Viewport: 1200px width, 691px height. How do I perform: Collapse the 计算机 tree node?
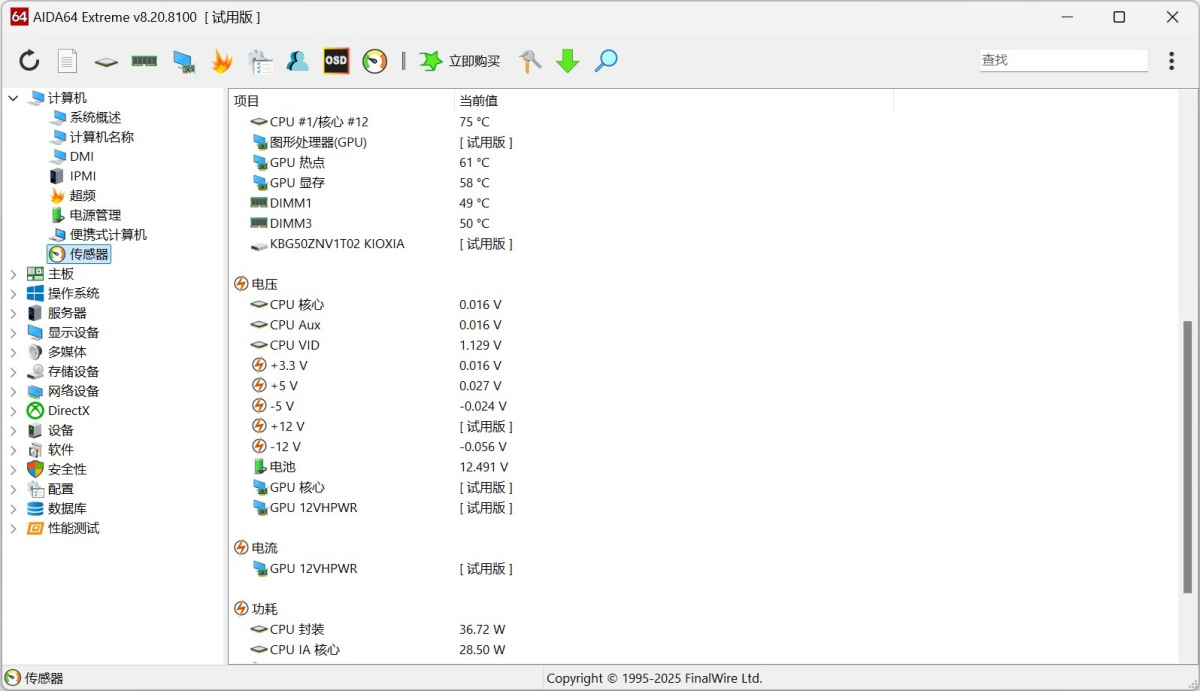(13, 98)
